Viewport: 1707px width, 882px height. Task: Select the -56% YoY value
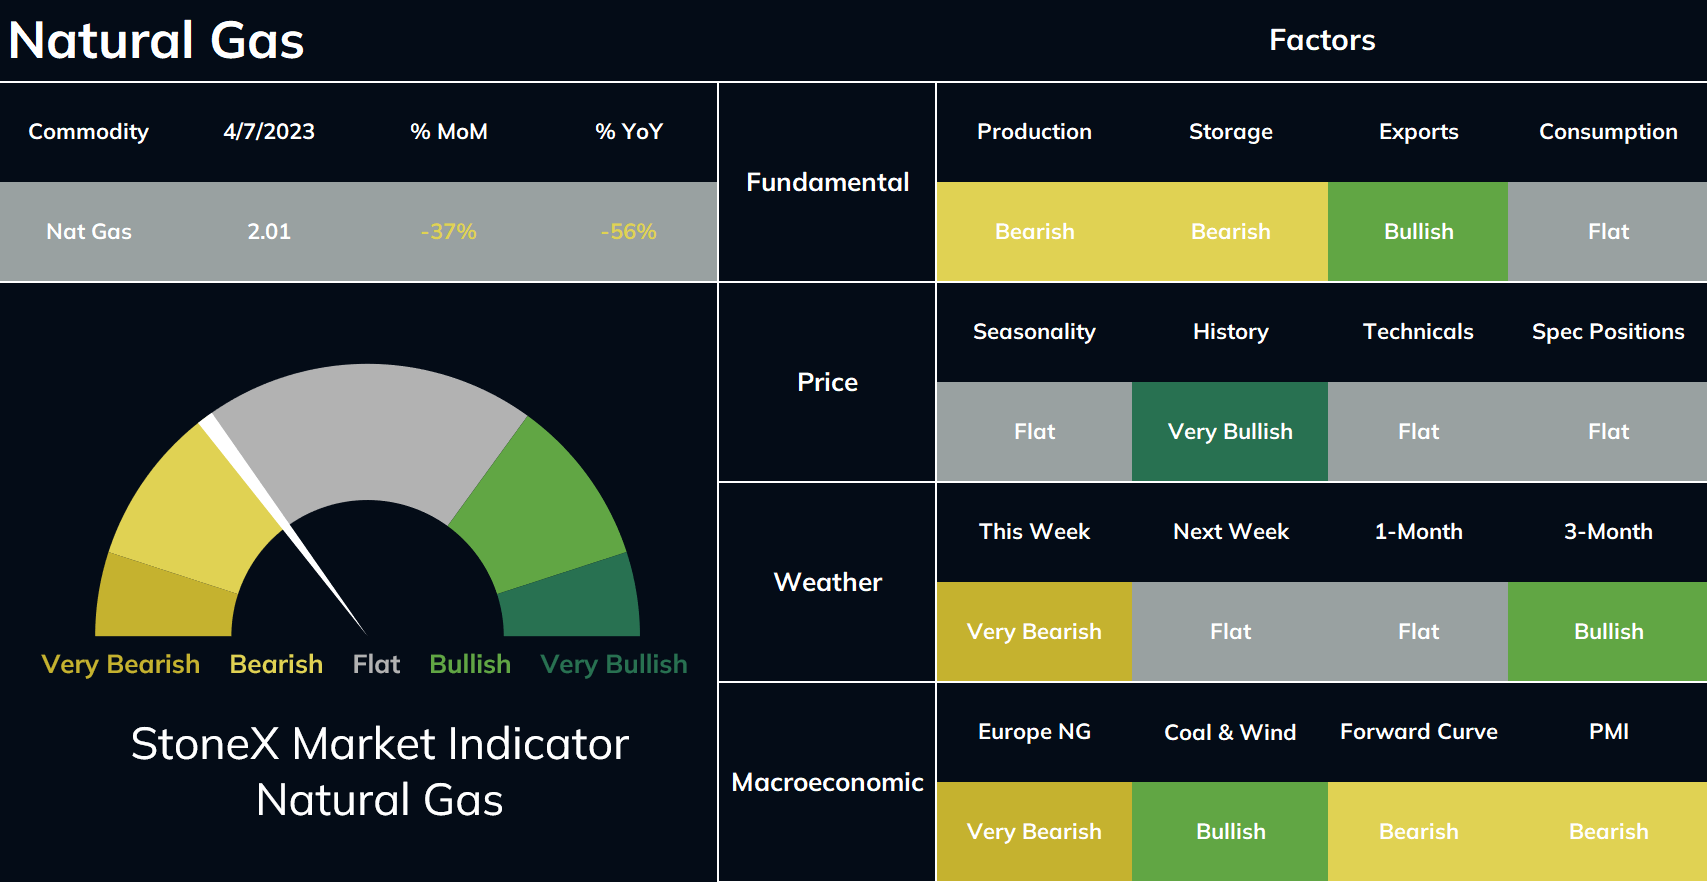click(x=629, y=231)
